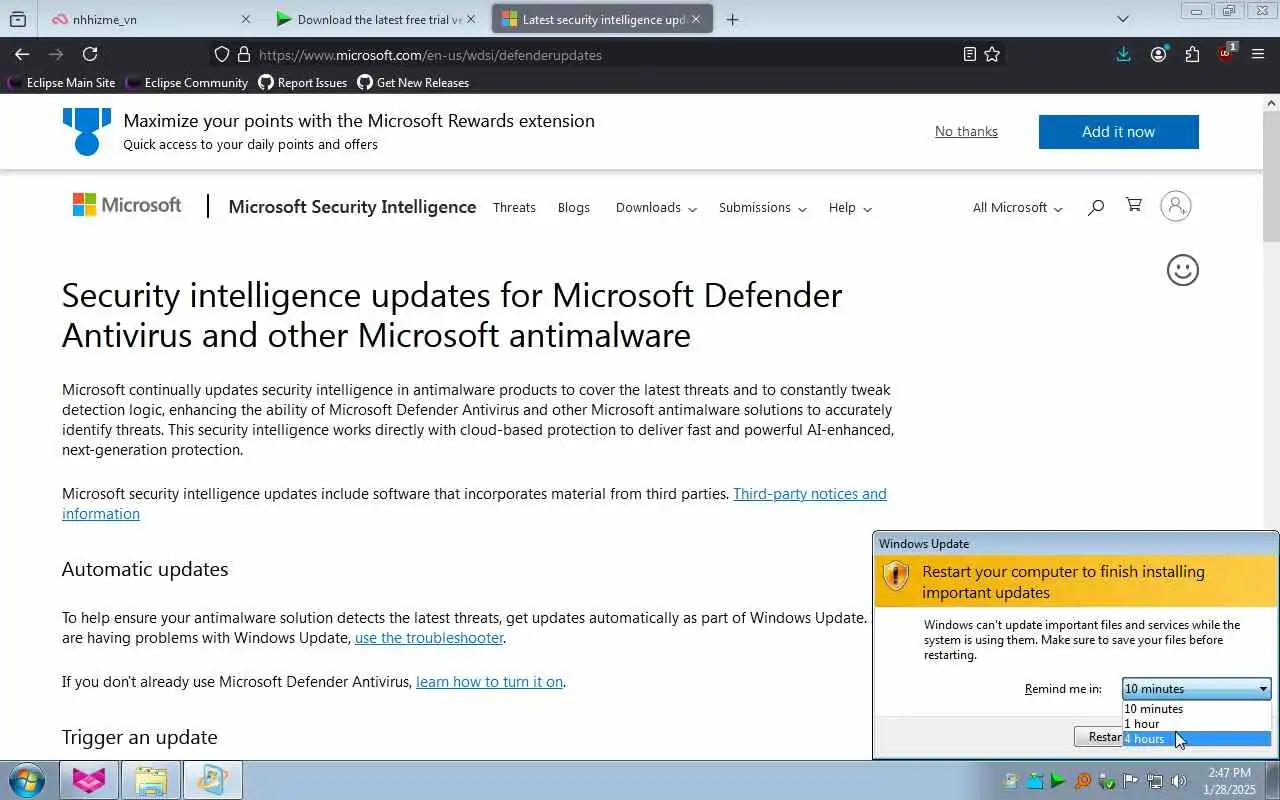Close the nhhizme_vn tab
This screenshot has width=1280, height=800.
pos(246,19)
